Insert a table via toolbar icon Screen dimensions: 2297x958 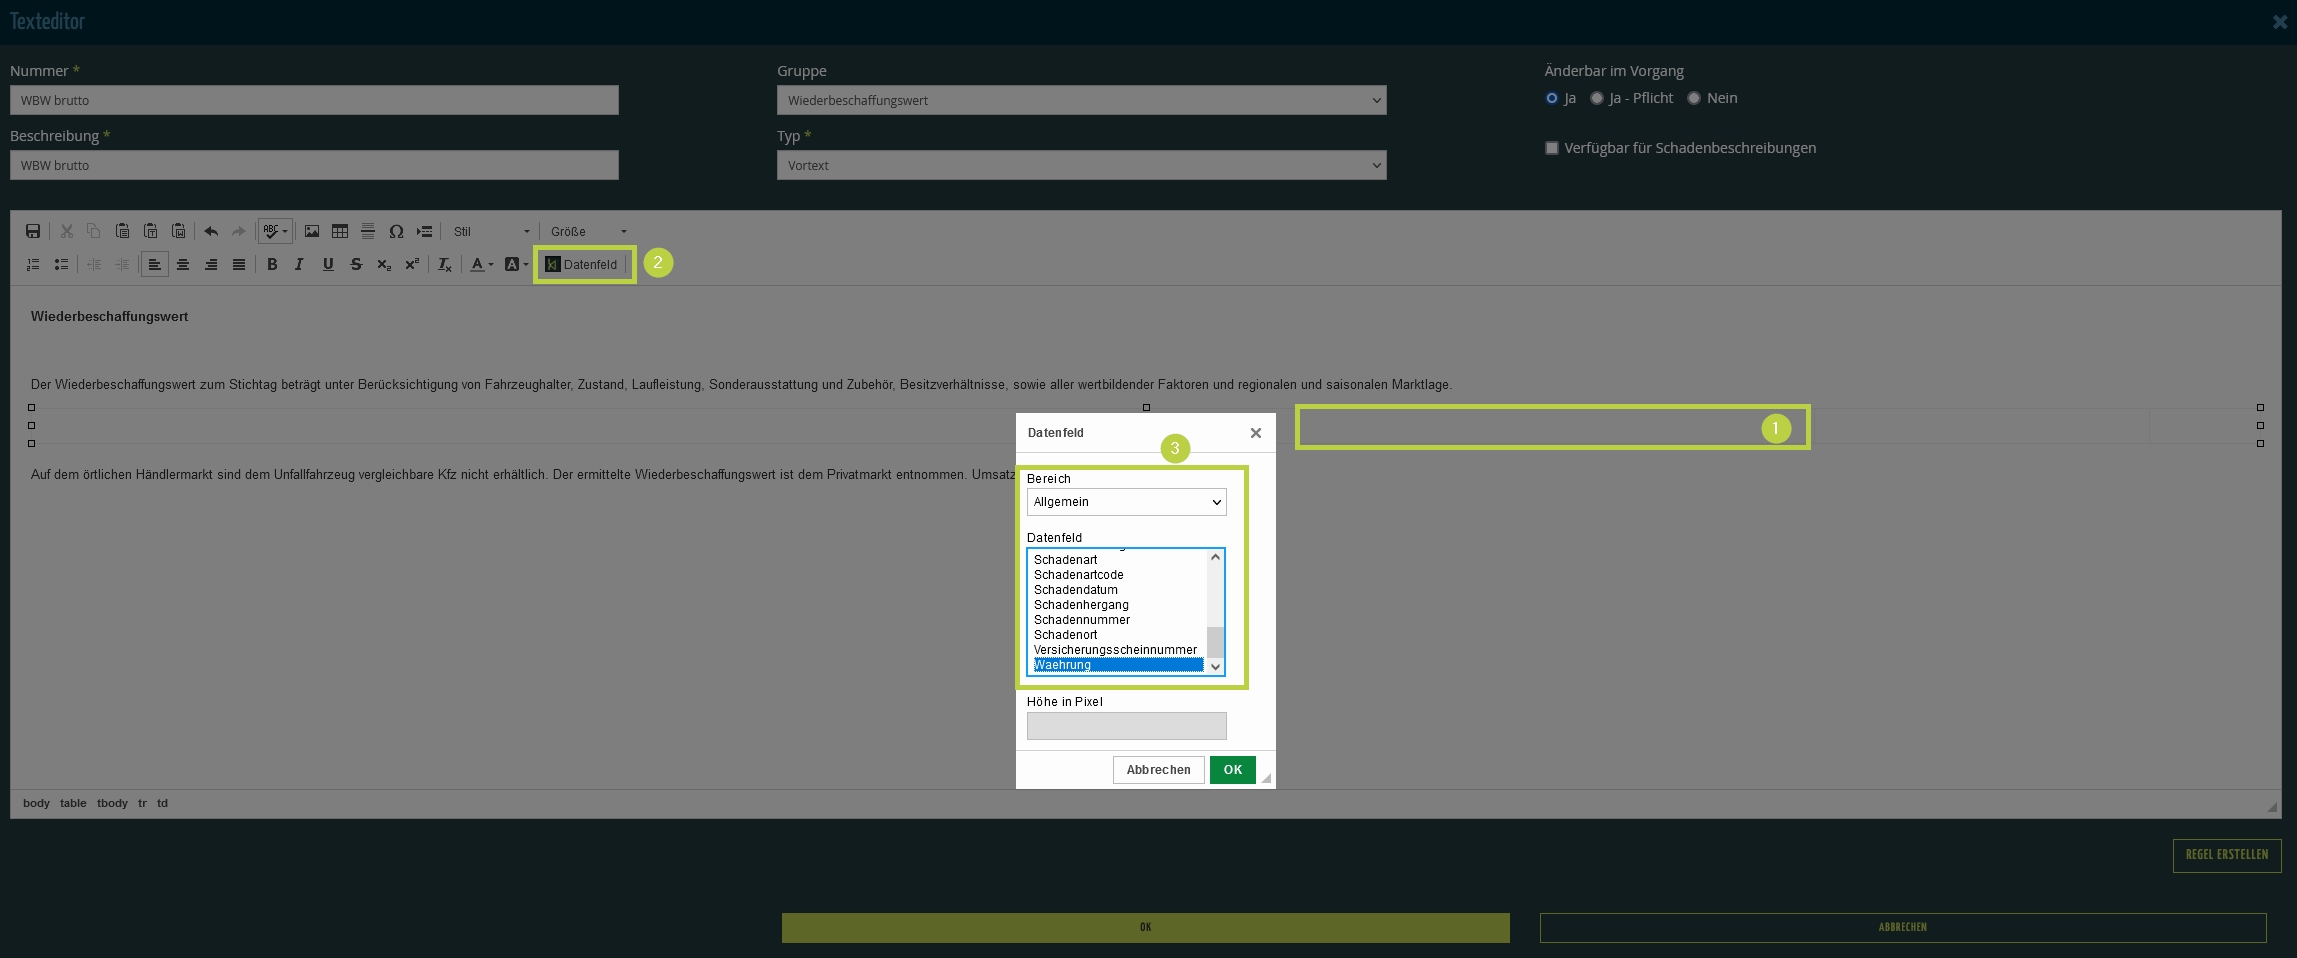pyautogui.click(x=340, y=232)
